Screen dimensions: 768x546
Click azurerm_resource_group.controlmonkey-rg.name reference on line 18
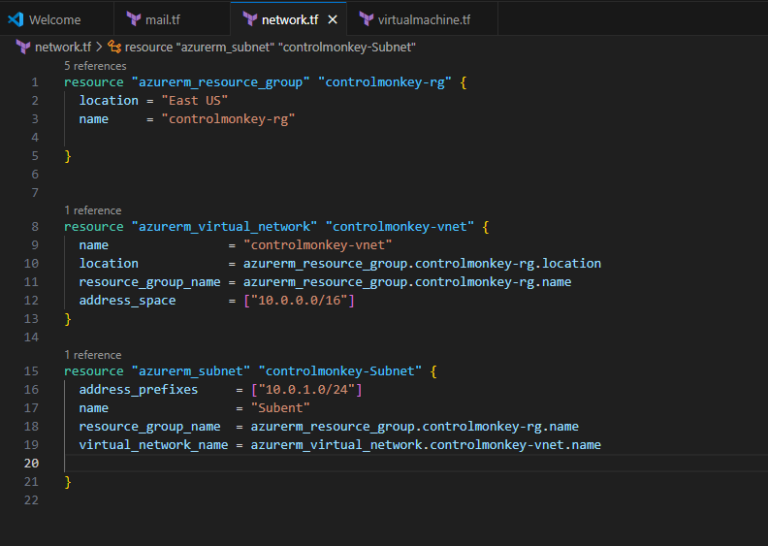coord(414,427)
